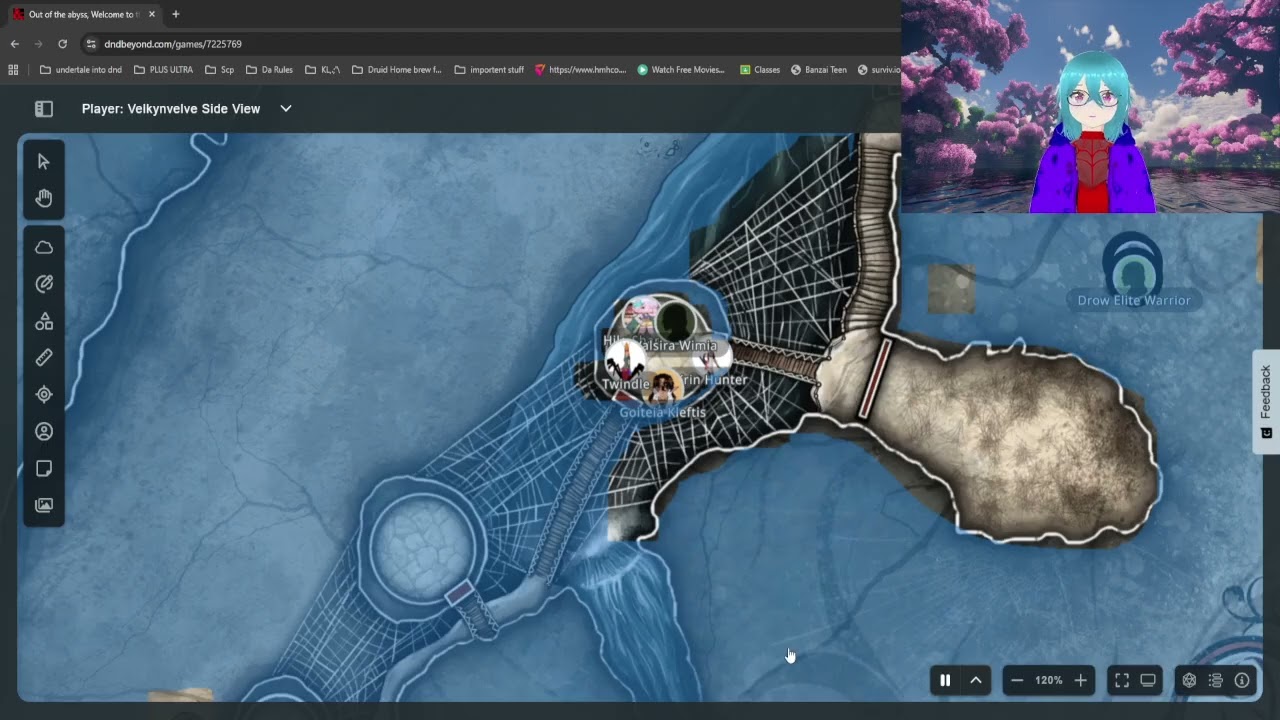Select the draw pencil tool
The width and height of the screenshot is (1280, 720).
(x=44, y=284)
